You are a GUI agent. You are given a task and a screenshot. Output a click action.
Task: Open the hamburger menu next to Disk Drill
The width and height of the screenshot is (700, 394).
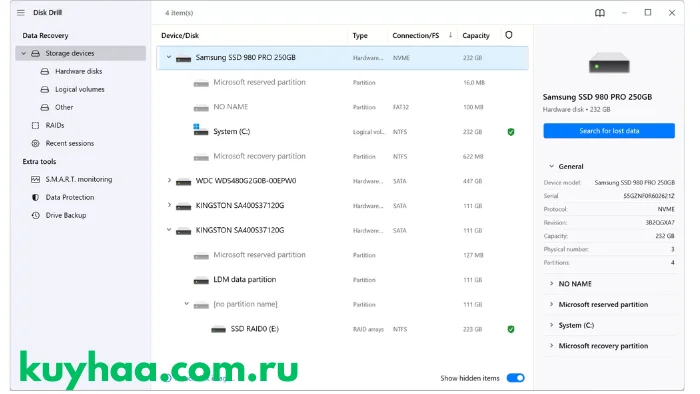tap(21, 12)
